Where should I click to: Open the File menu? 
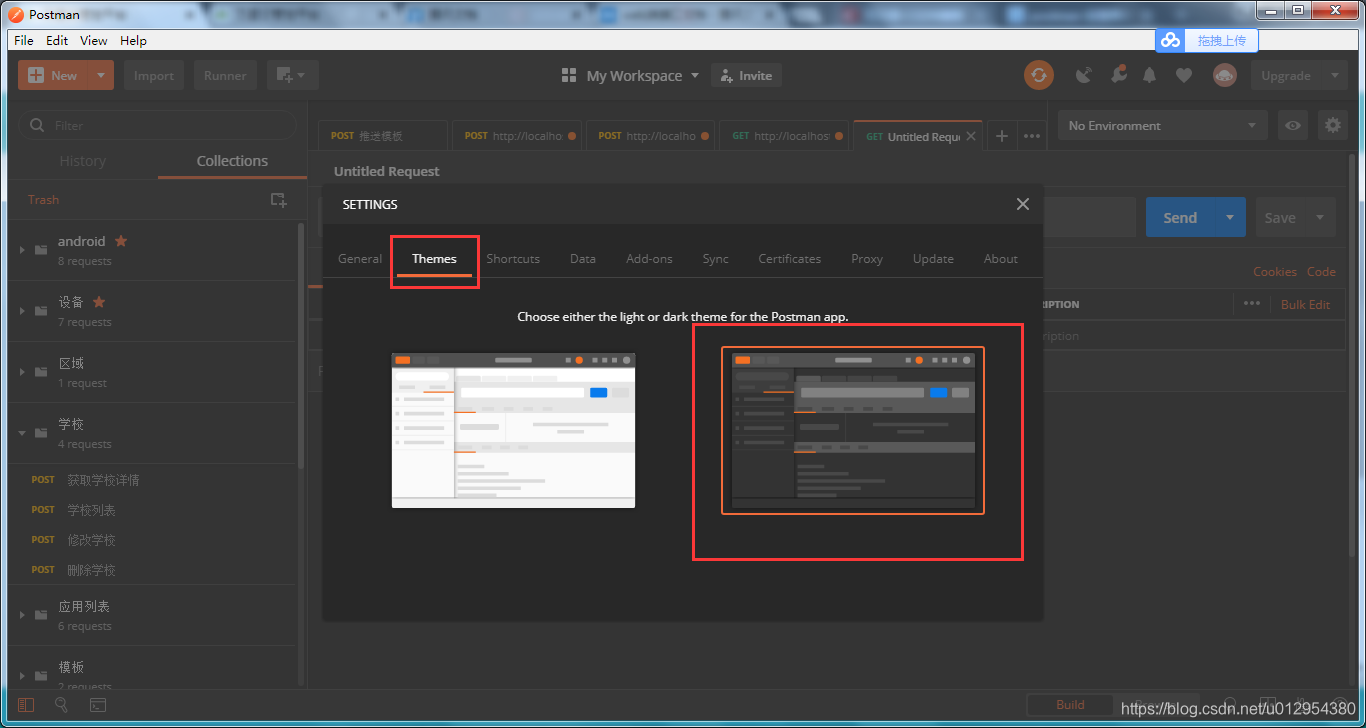24,40
